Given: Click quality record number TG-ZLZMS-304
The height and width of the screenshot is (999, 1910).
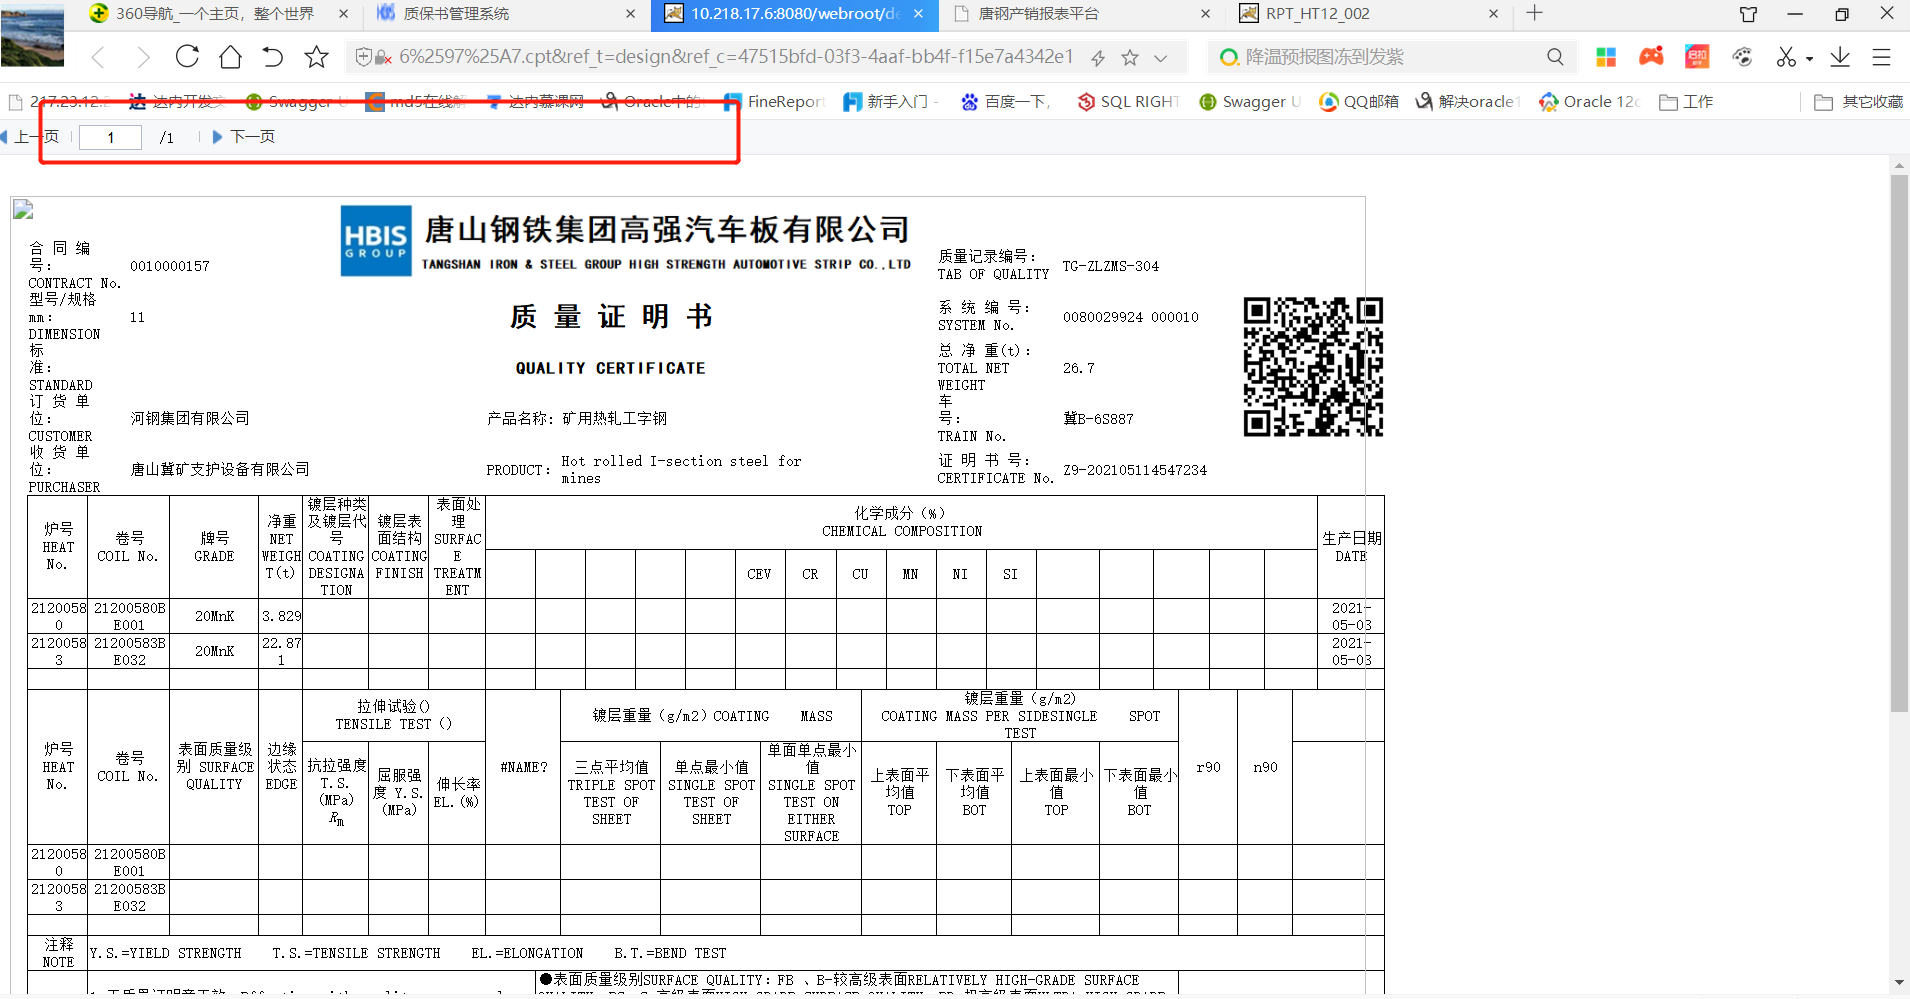Looking at the screenshot, I should point(1111,267).
